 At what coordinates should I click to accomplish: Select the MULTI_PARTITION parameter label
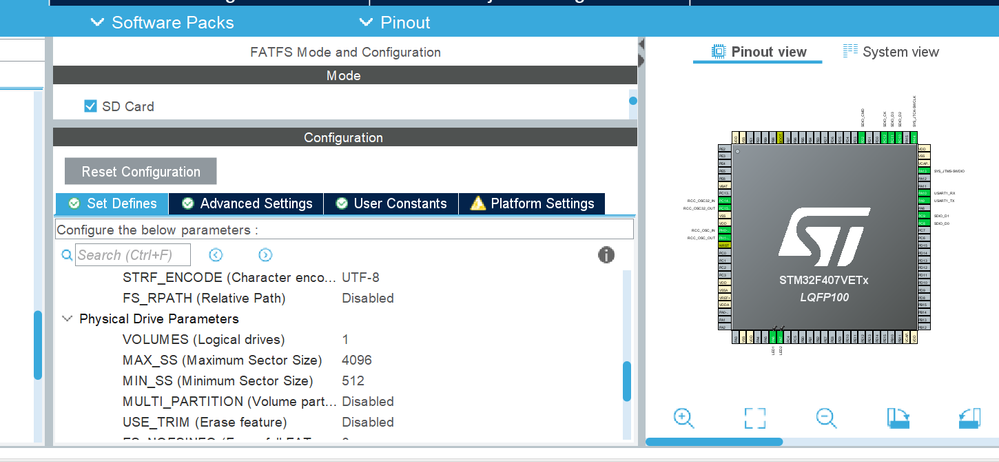coord(230,401)
